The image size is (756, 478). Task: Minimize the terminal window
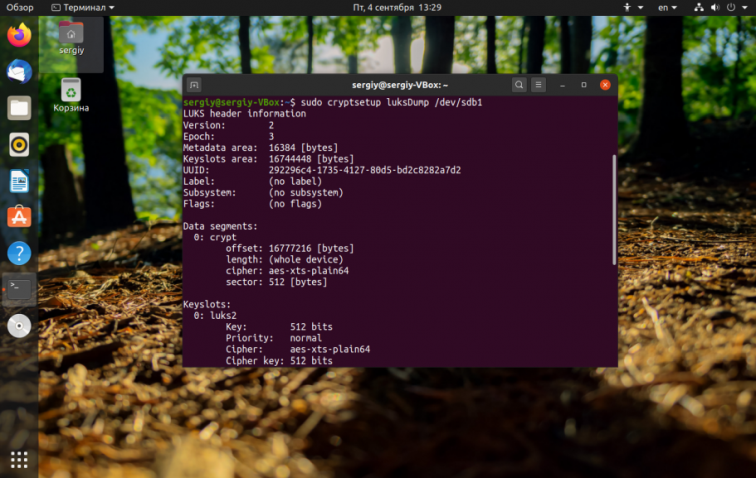(562, 85)
